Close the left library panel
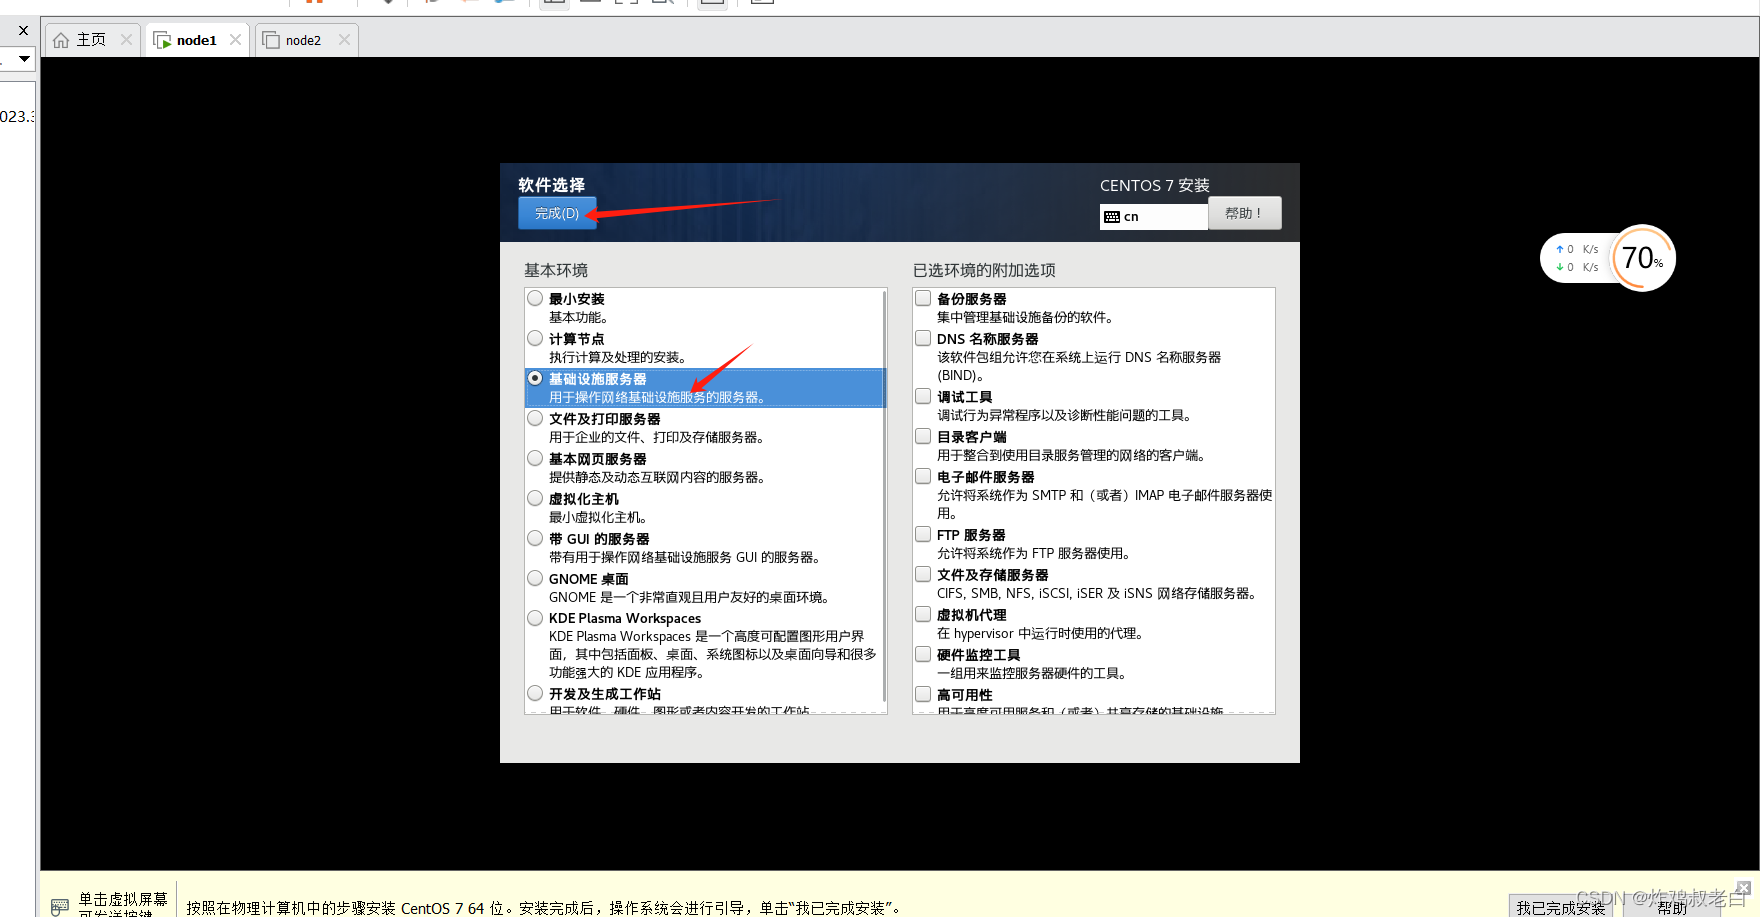 (23, 30)
